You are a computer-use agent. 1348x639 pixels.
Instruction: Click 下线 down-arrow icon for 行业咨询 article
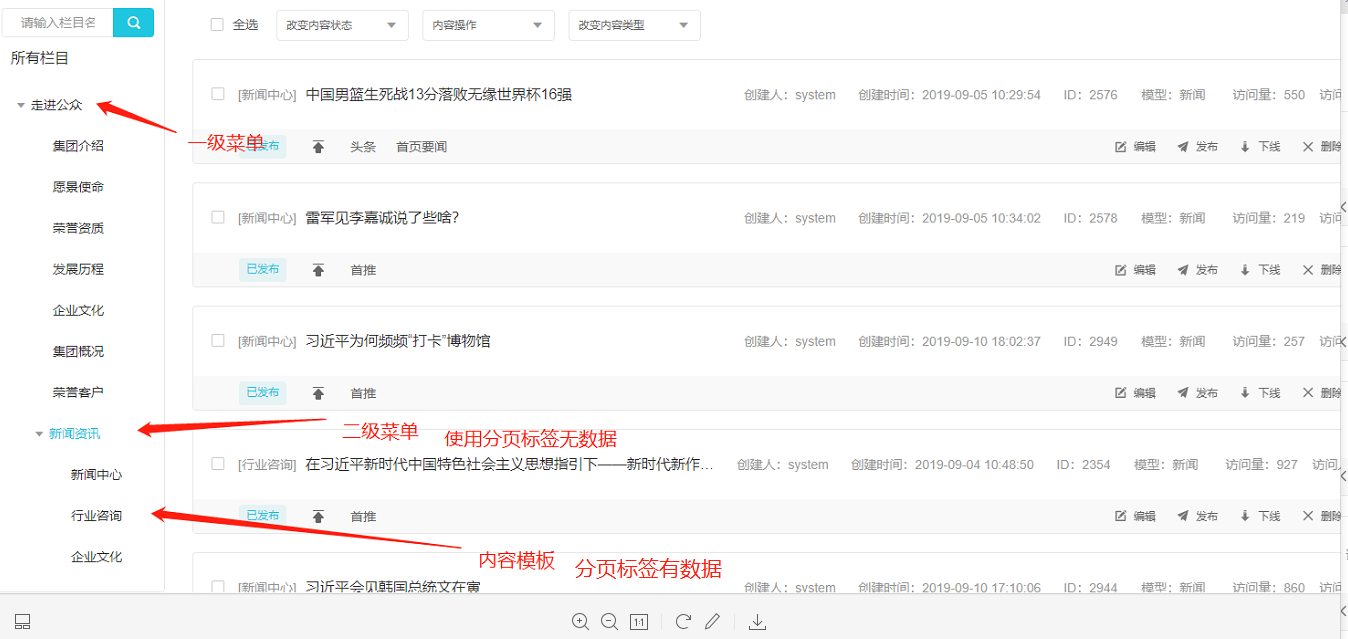coord(1245,516)
